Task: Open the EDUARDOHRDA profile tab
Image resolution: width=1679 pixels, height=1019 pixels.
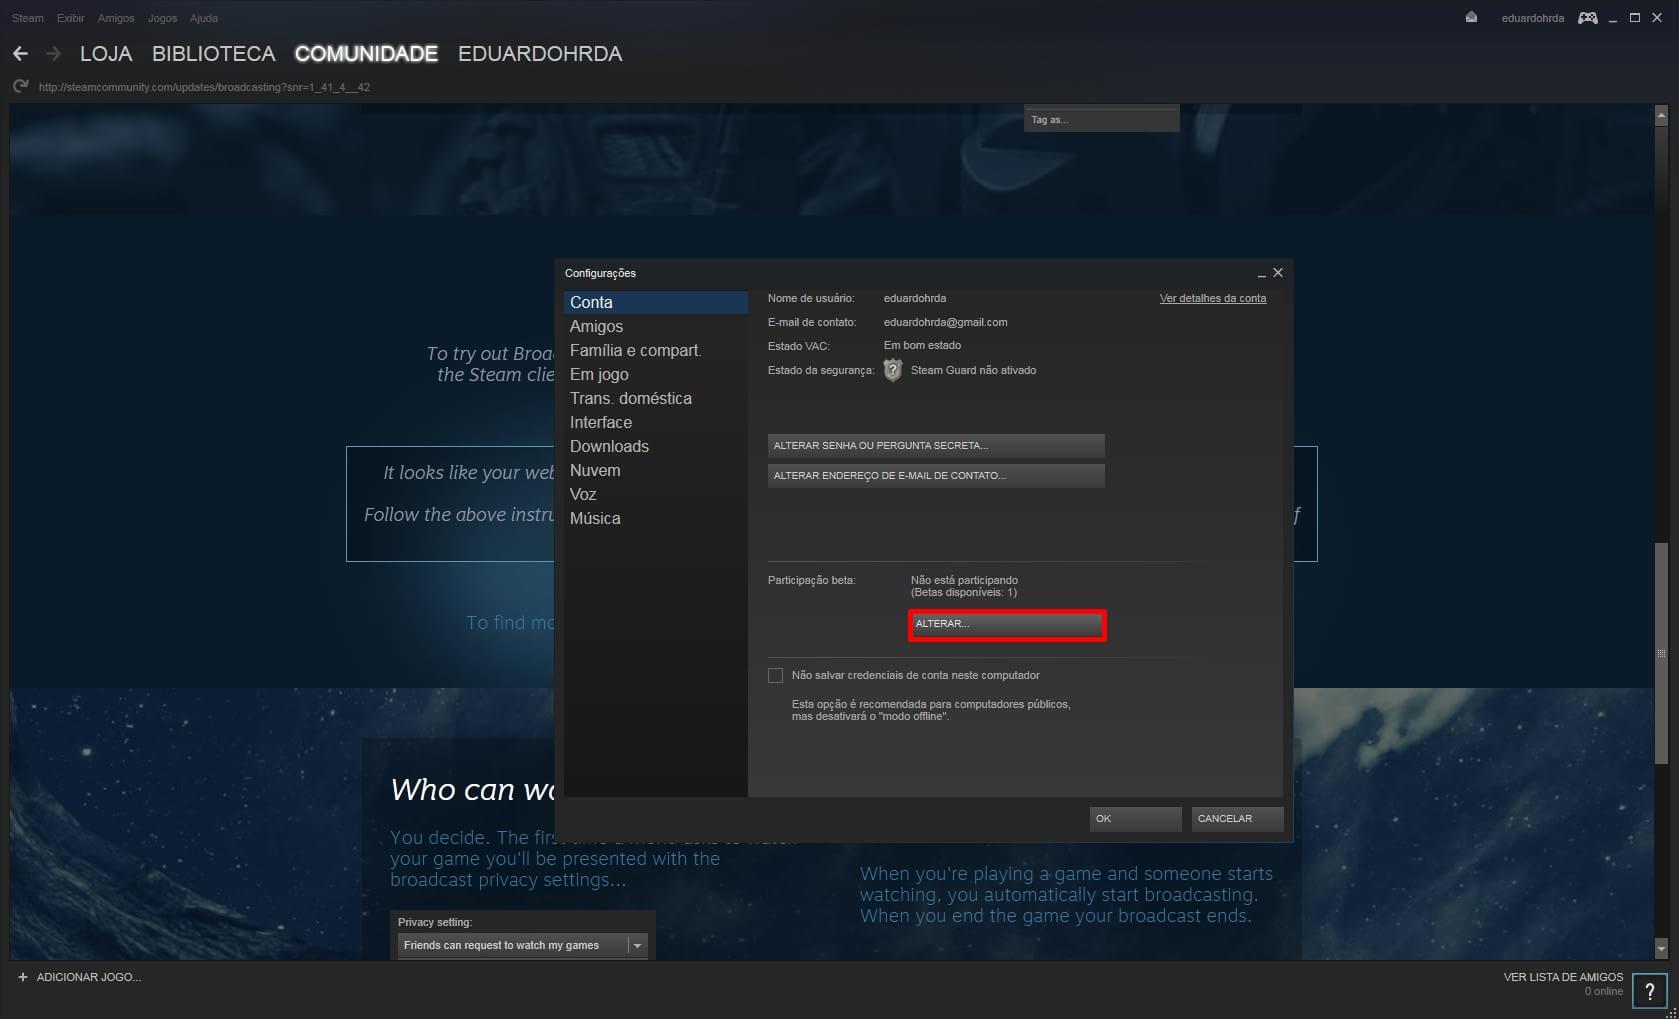Action: [540, 54]
